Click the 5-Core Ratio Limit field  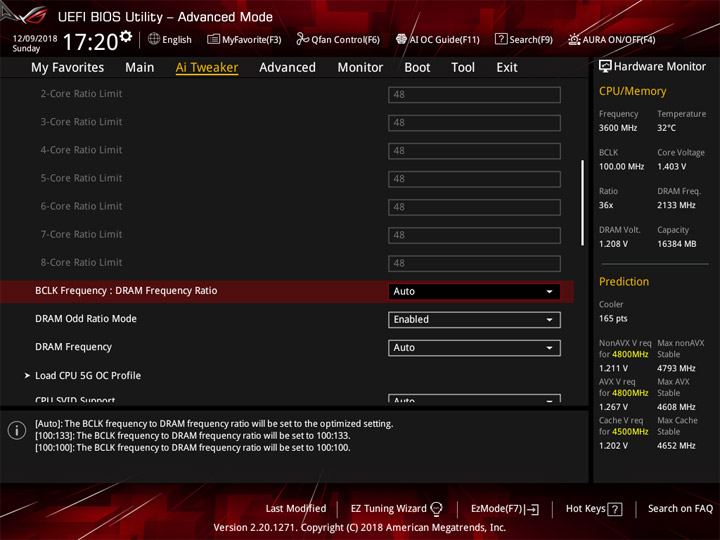(x=474, y=179)
